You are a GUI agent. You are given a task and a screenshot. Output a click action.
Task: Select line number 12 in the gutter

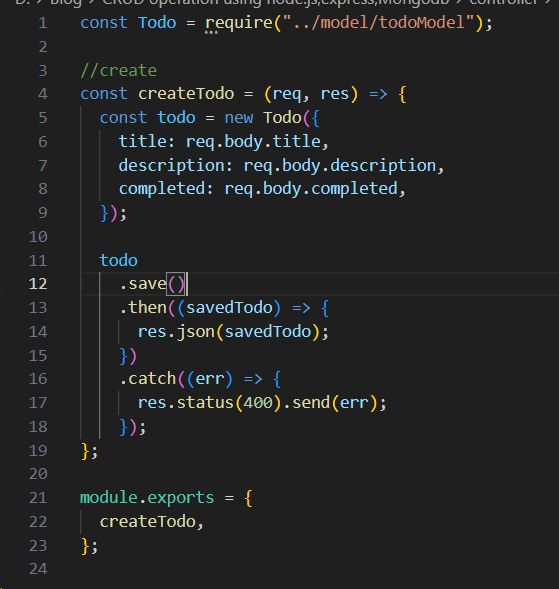[38, 284]
